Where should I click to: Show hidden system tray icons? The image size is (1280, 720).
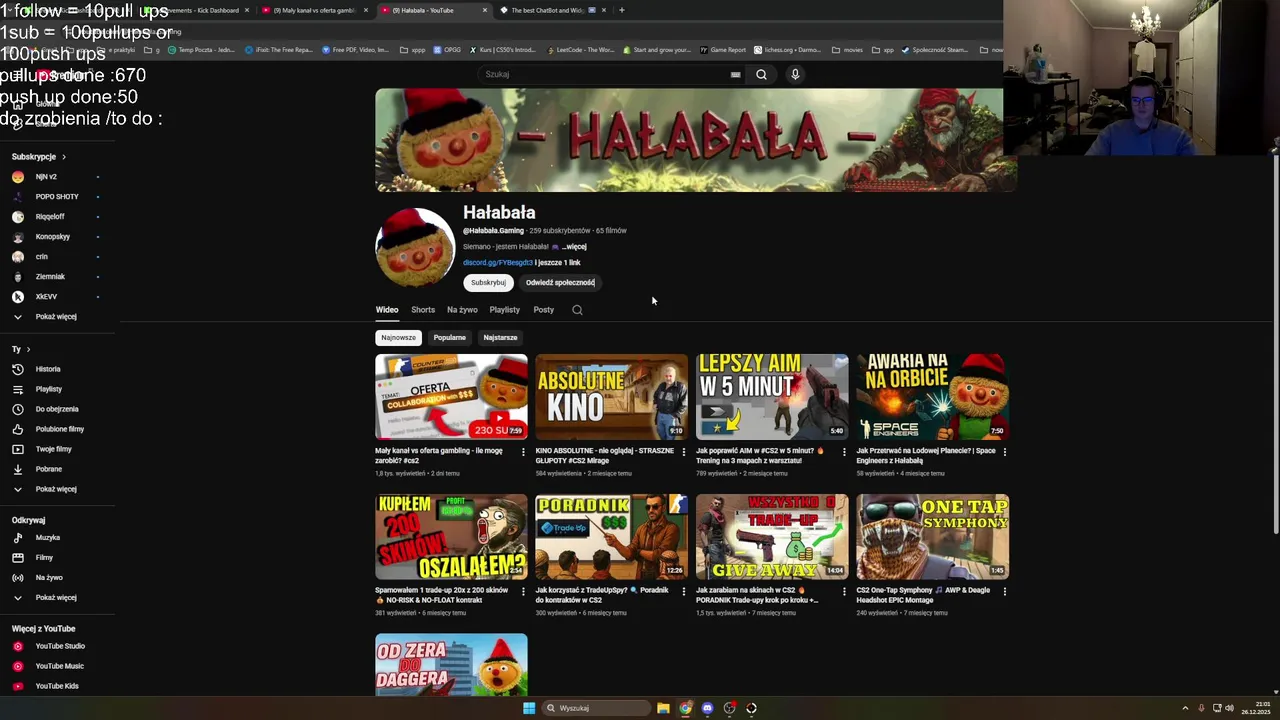click(x=1185, y=708)
